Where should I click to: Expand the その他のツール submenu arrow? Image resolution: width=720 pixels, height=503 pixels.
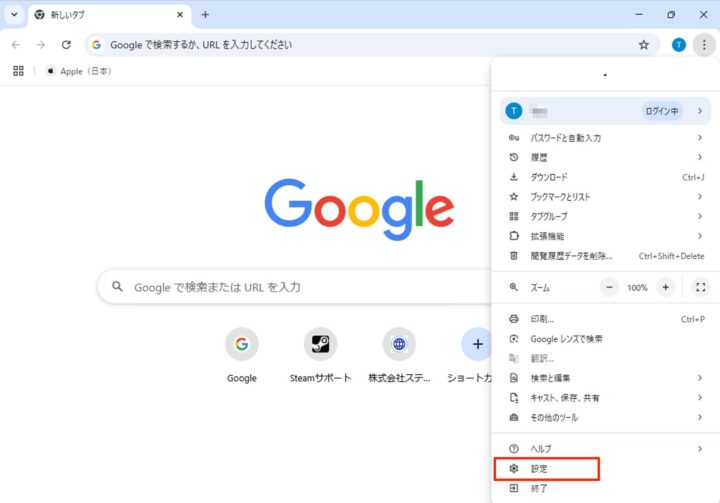tap(700, 417)
